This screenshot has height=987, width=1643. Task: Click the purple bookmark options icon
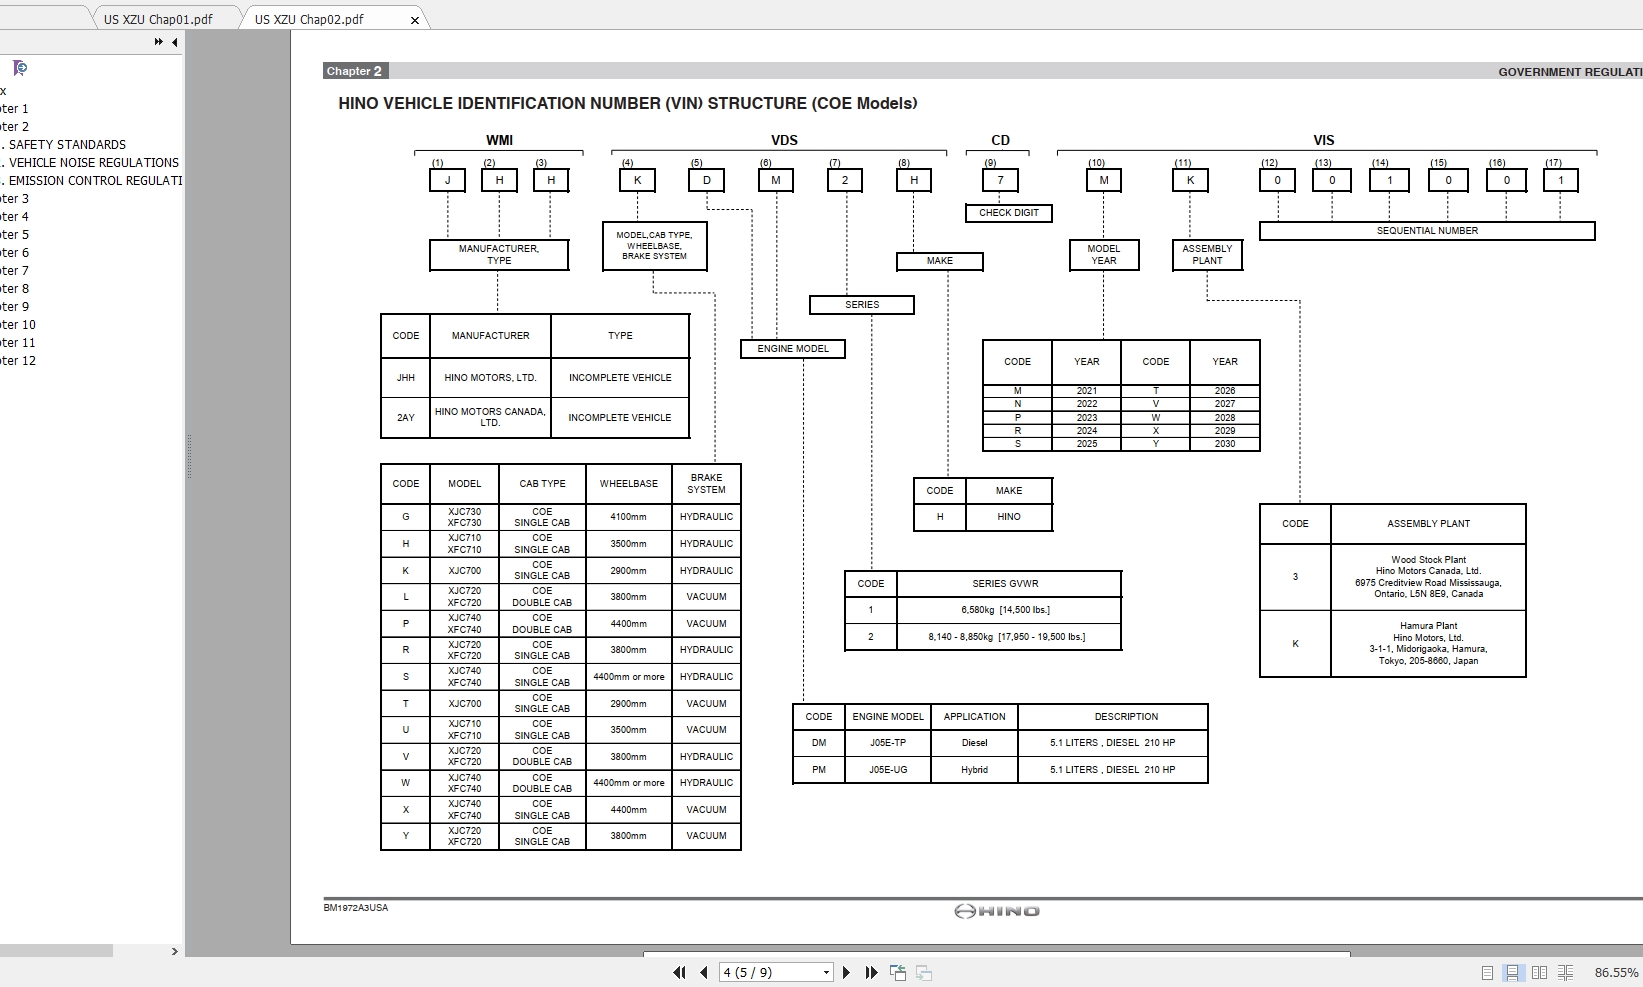click(x=19, y=68)
